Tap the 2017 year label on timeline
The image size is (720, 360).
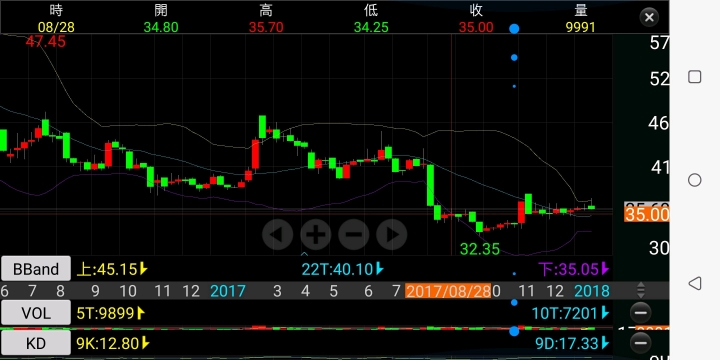228,291
